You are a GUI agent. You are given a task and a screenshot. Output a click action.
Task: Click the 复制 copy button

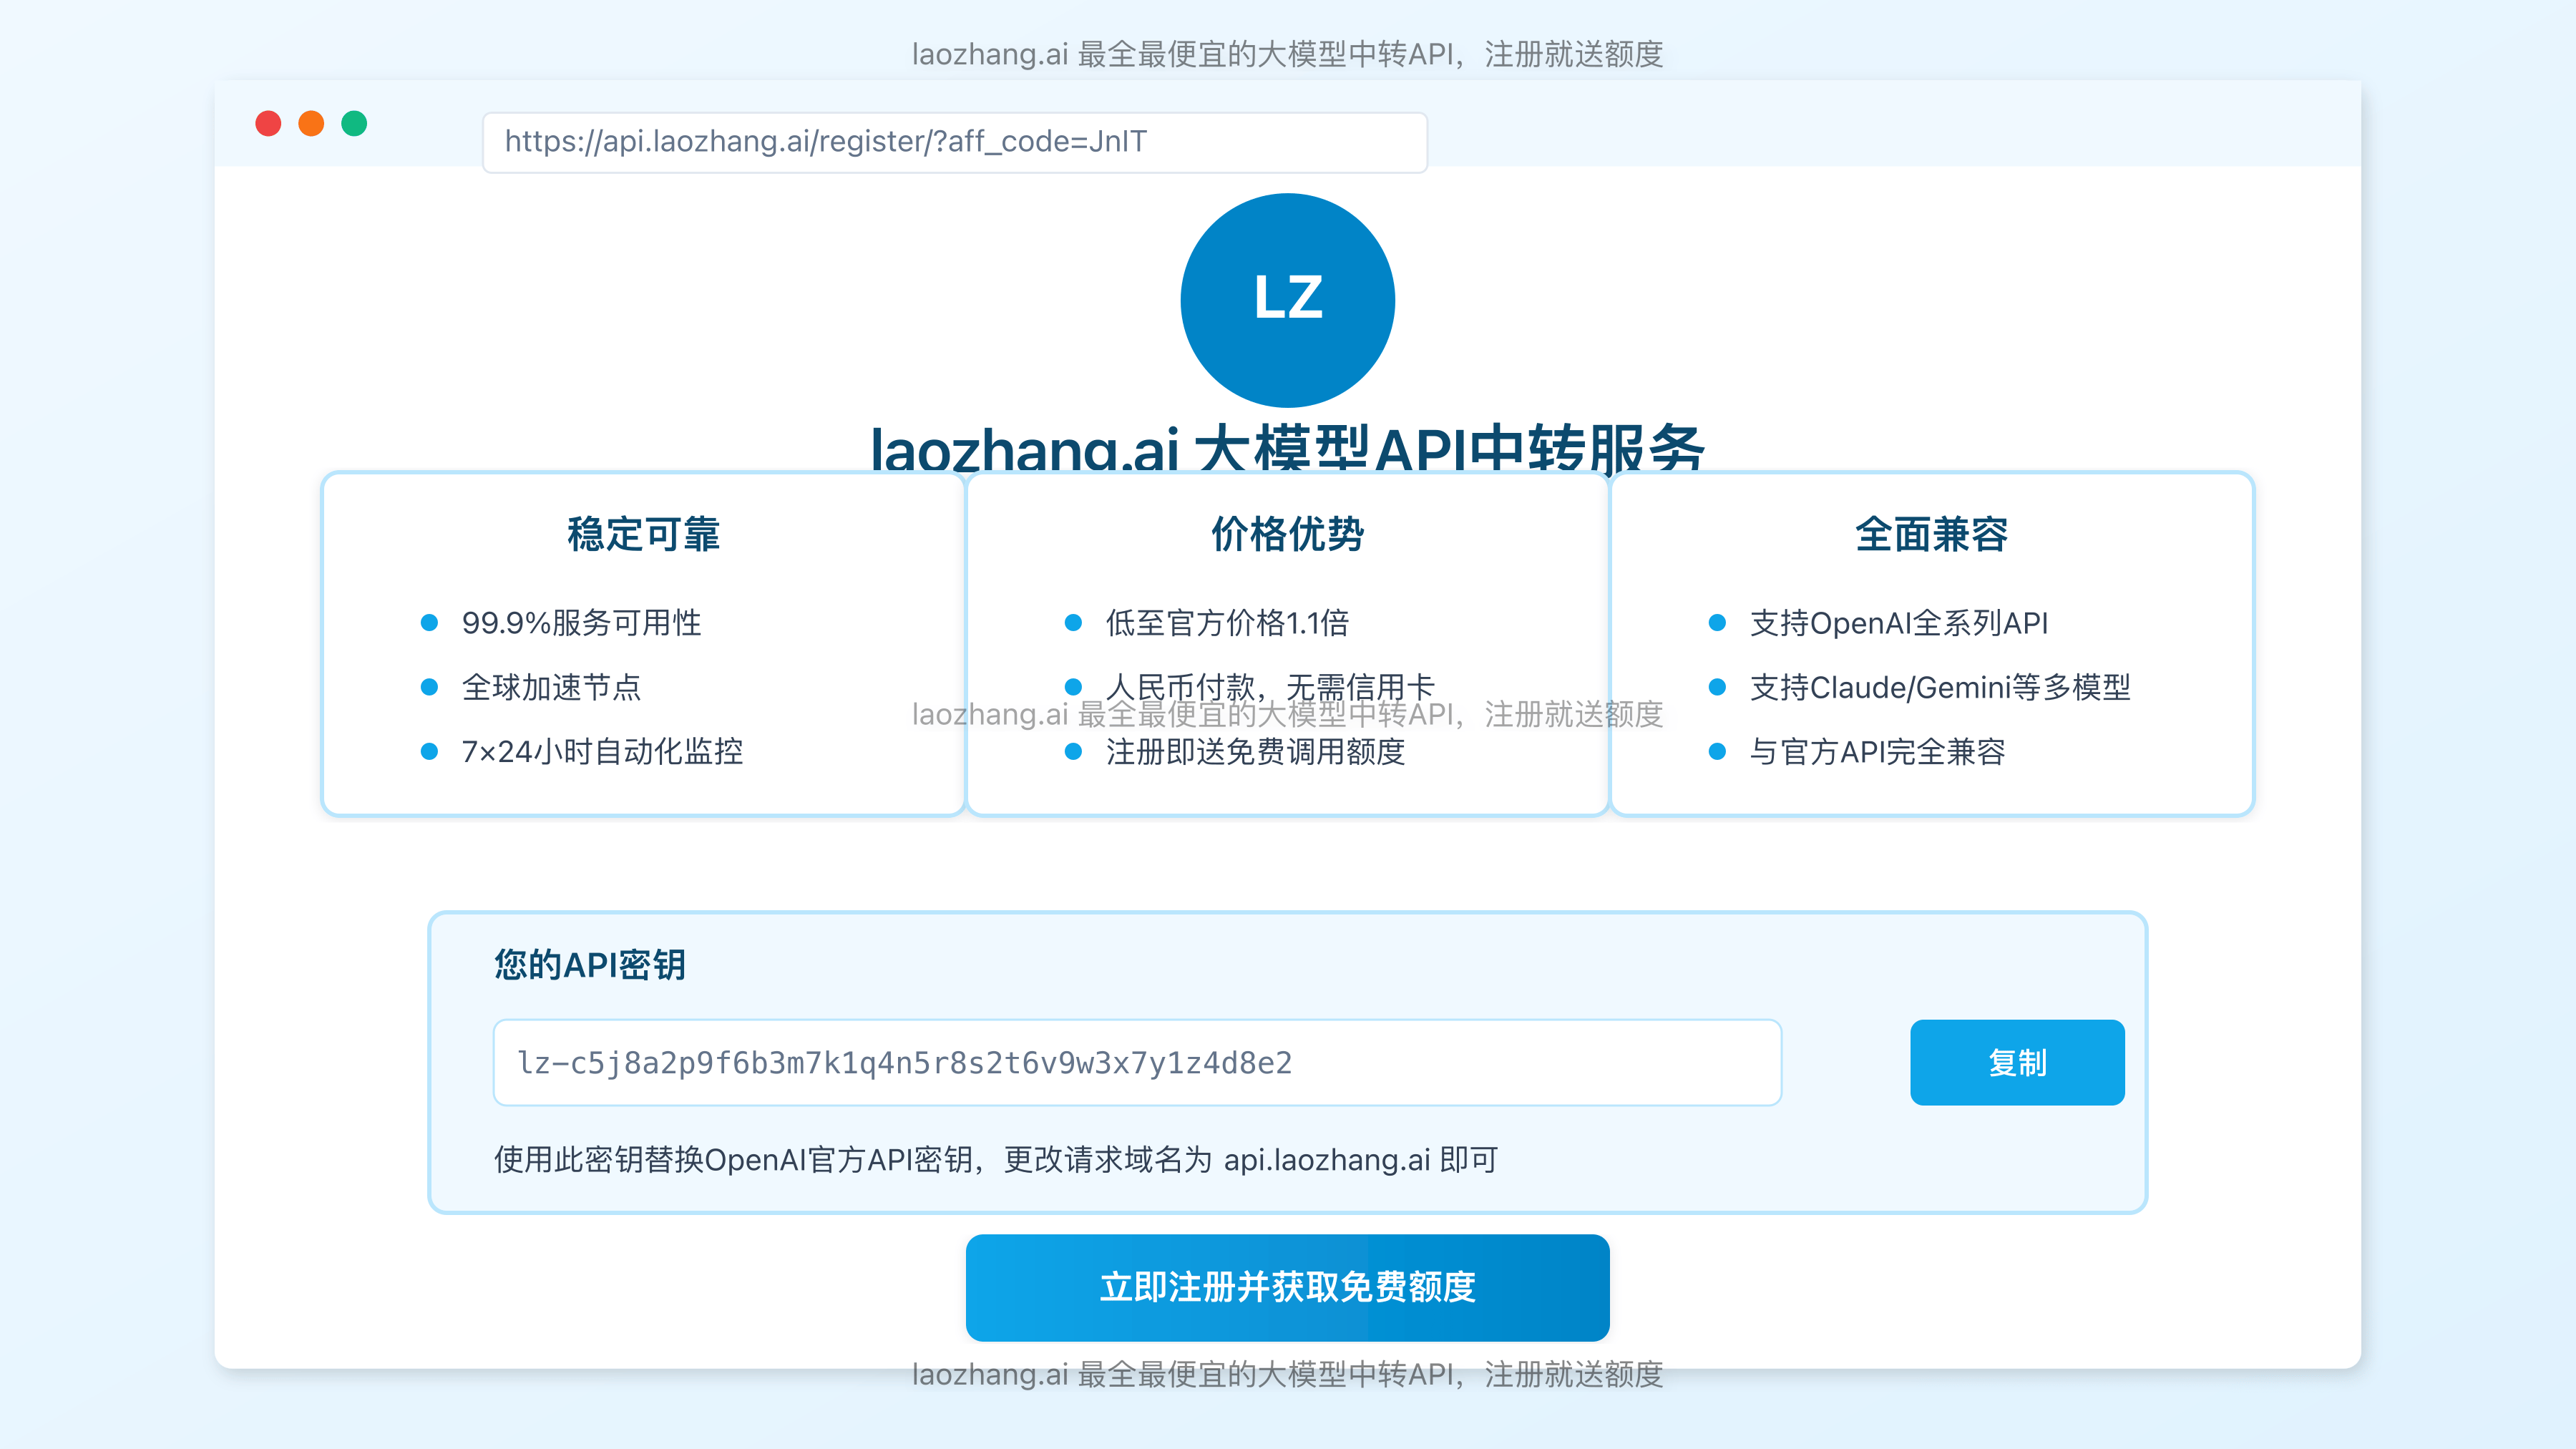(2017, 1063)
